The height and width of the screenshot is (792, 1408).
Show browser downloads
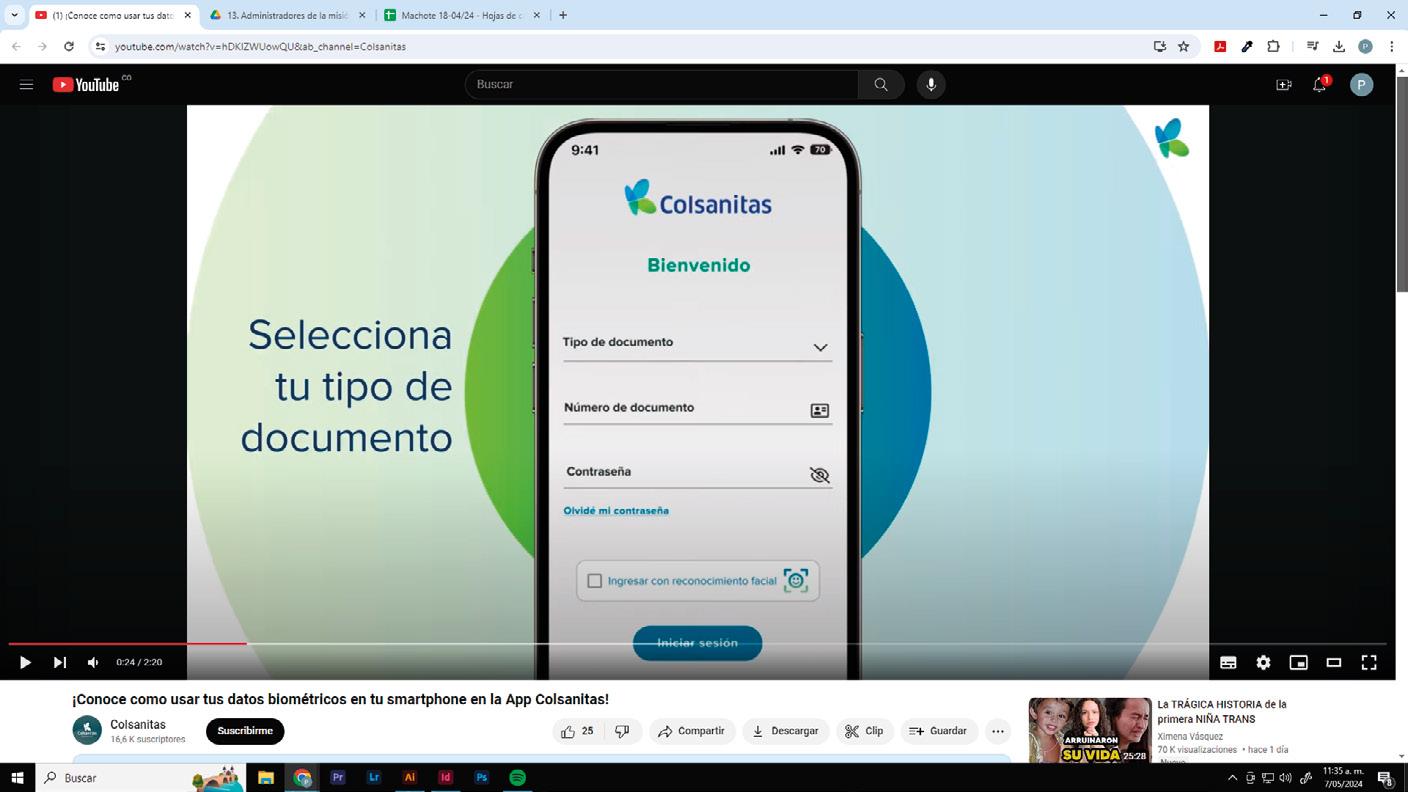1339,46
